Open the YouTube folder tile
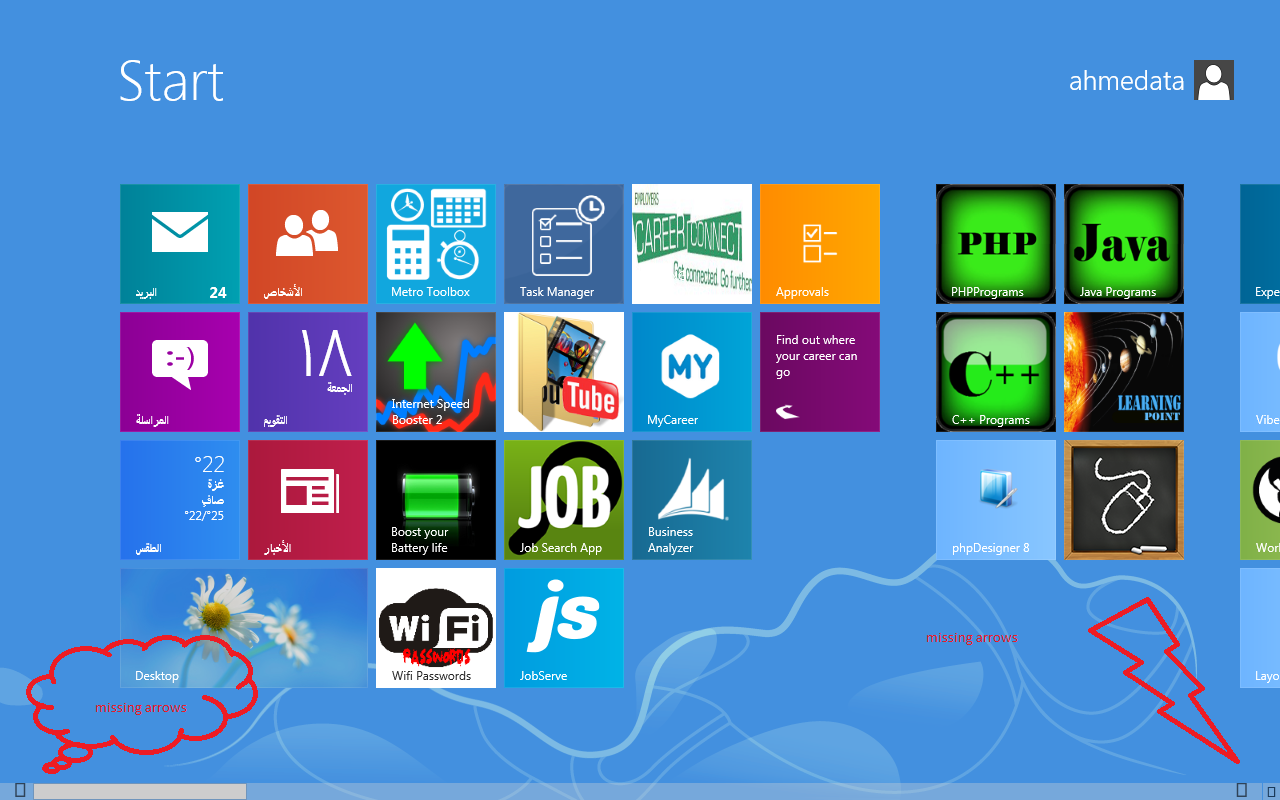The image size is (1280, 800). click(x=563, y=371)
